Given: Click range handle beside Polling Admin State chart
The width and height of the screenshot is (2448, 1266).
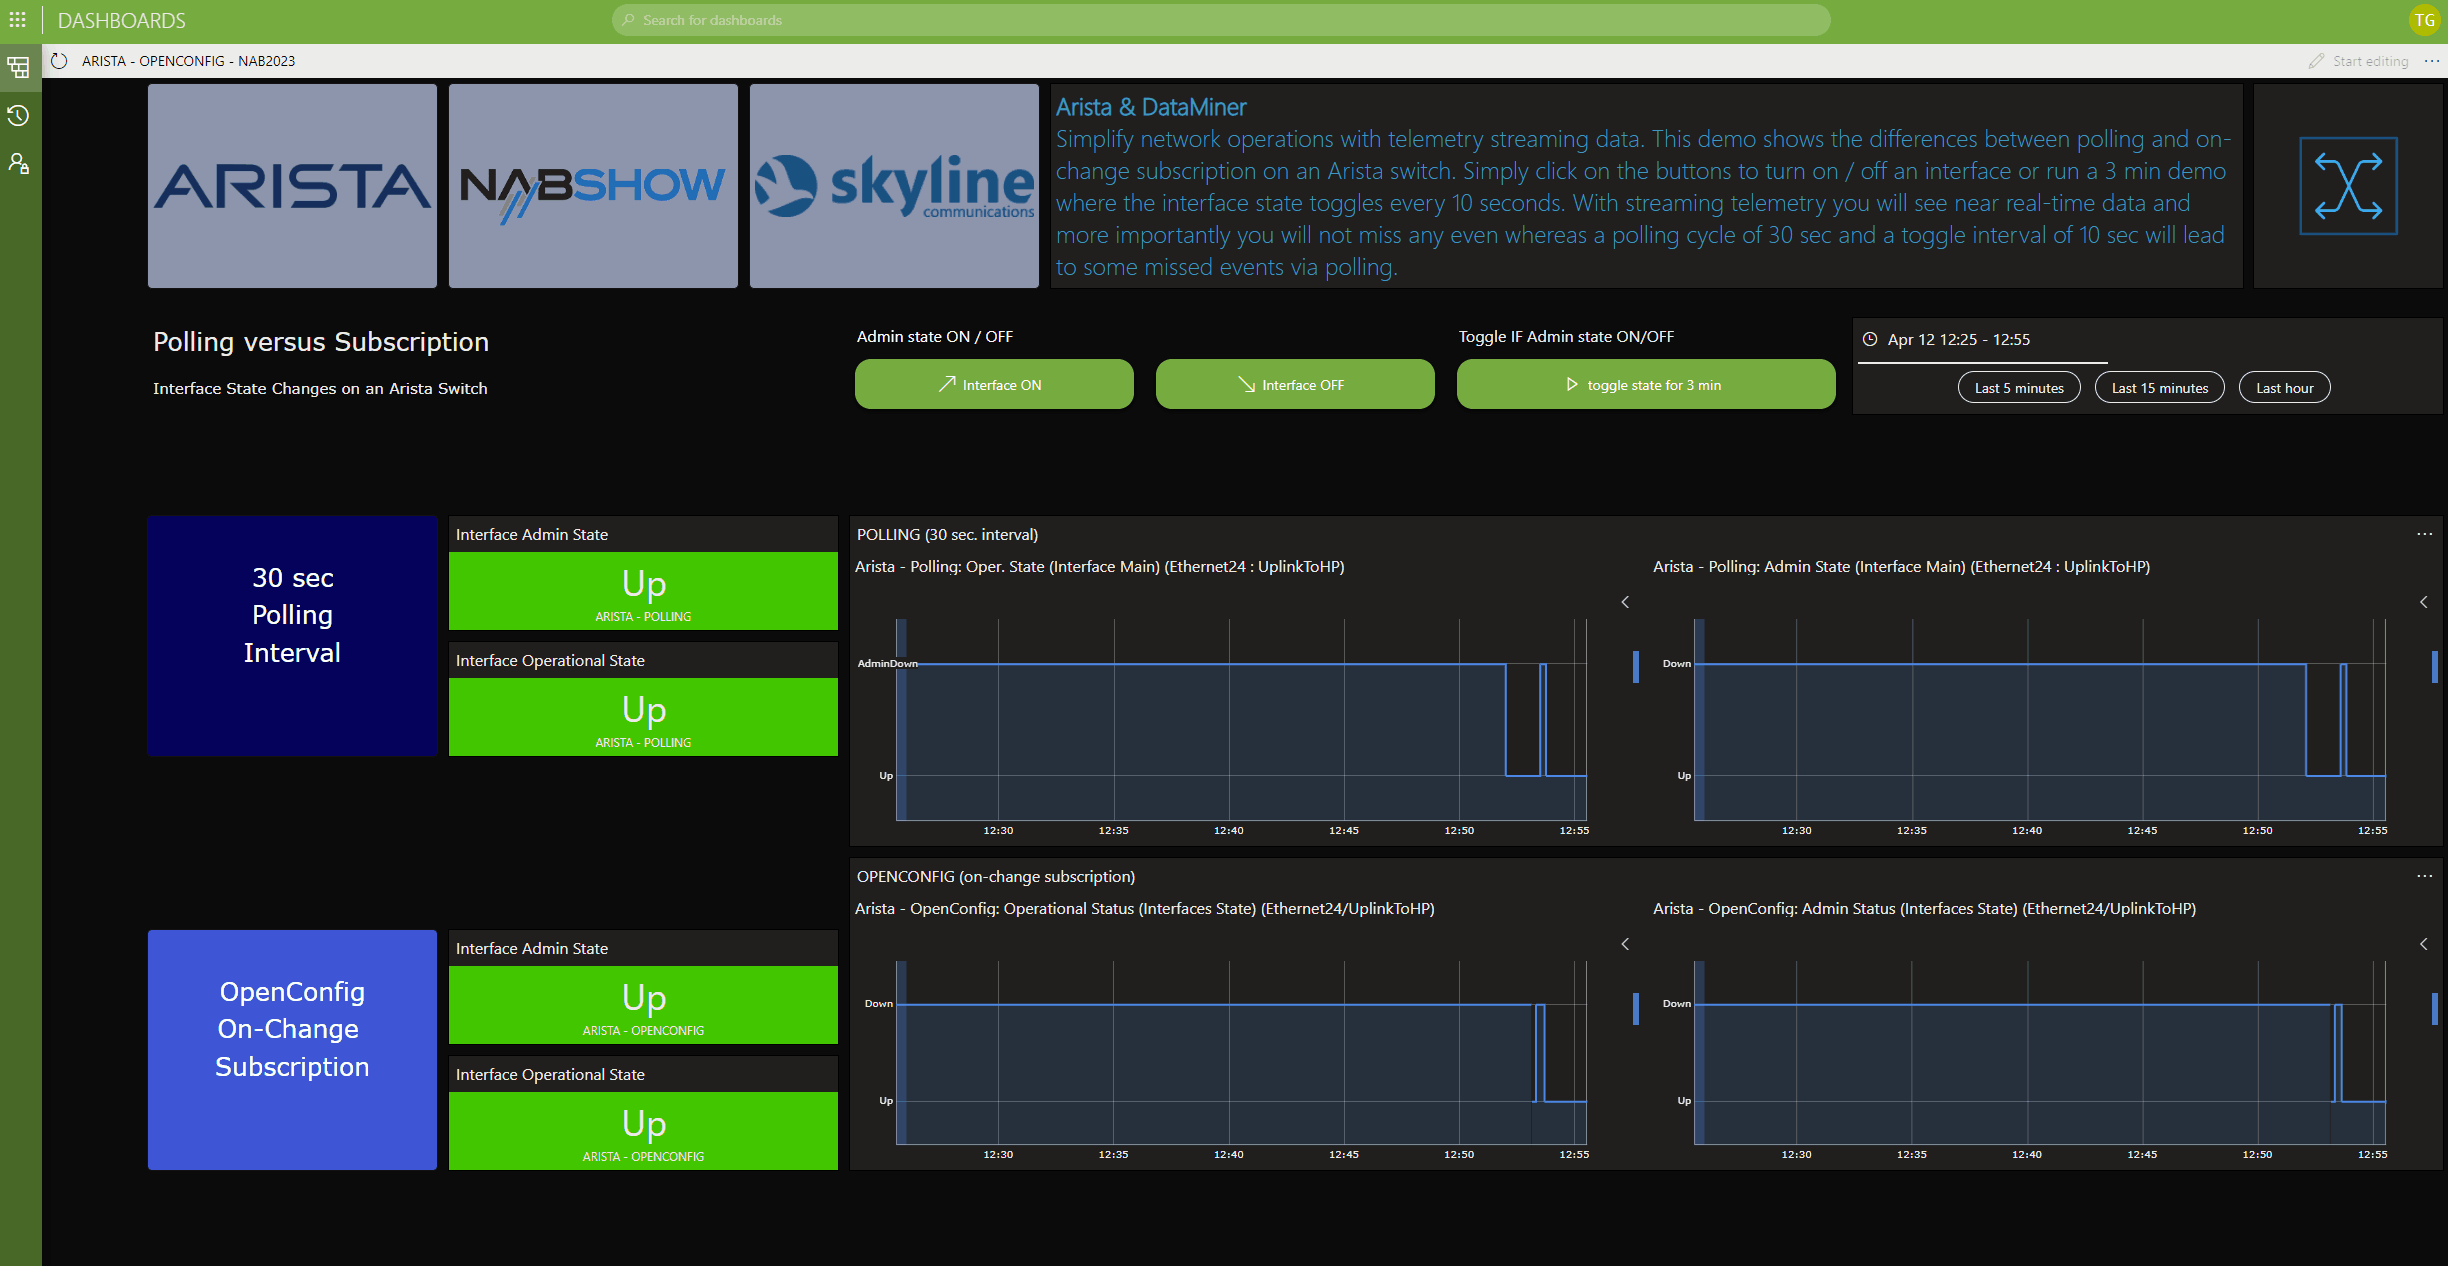Looking at the screenshot, I should tap(2434, 667).
